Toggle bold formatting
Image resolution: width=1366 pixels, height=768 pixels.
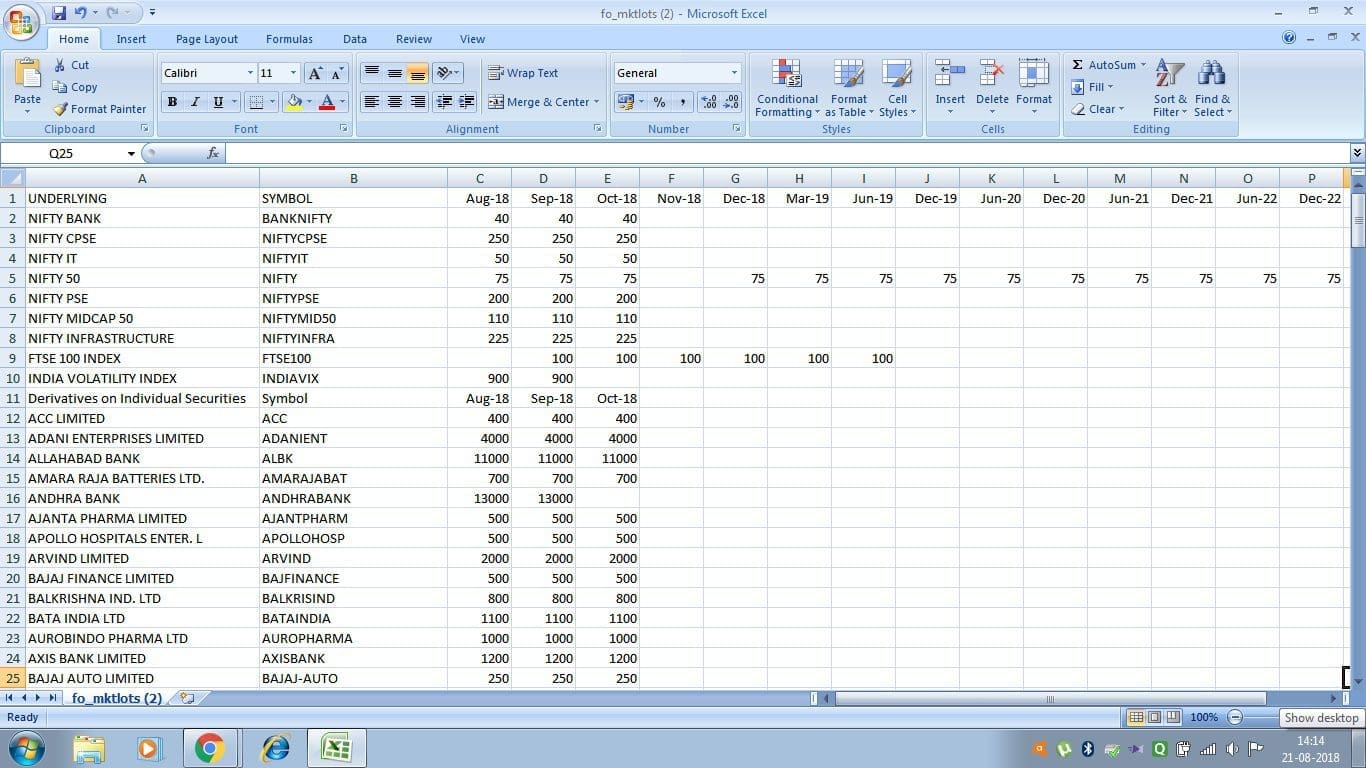pos(171,102)
